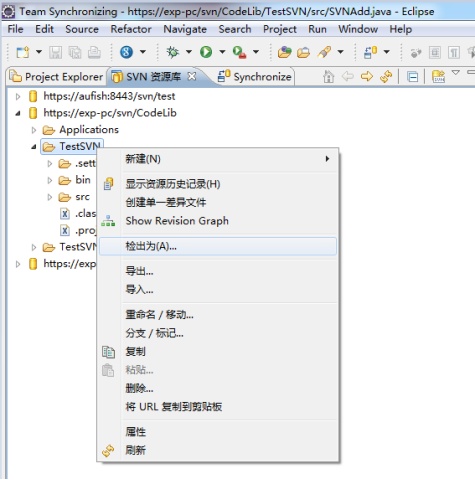Open the Project menu

(280, 29)
